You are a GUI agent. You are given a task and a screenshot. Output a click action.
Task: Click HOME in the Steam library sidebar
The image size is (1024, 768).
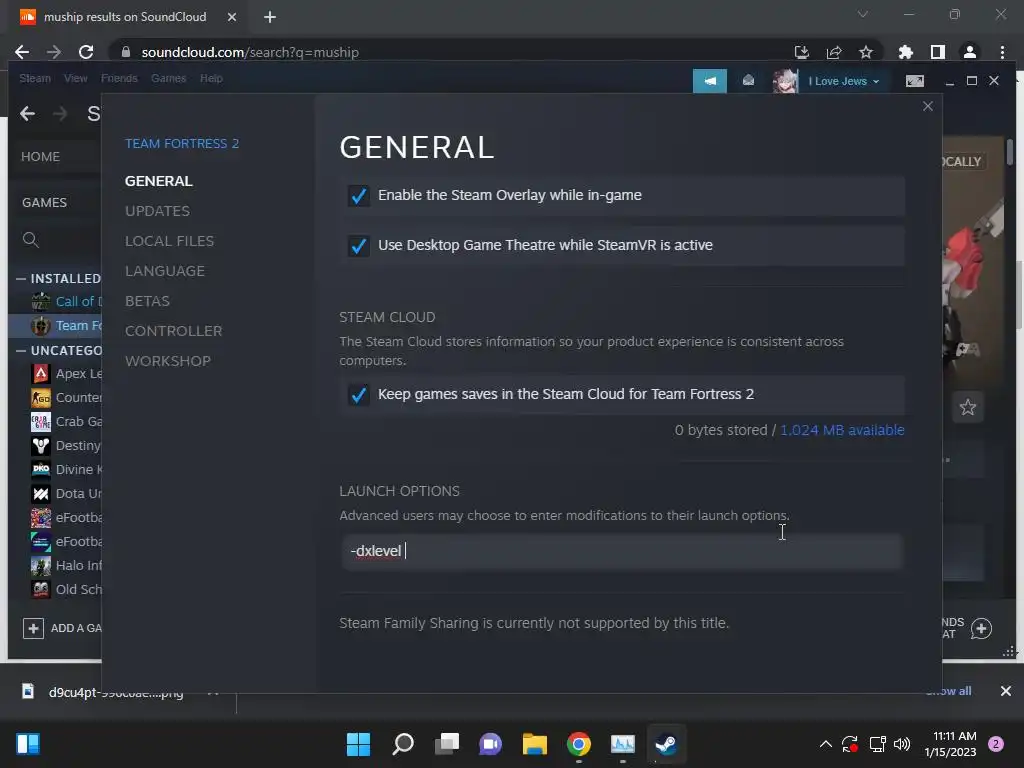coord(40,157)
